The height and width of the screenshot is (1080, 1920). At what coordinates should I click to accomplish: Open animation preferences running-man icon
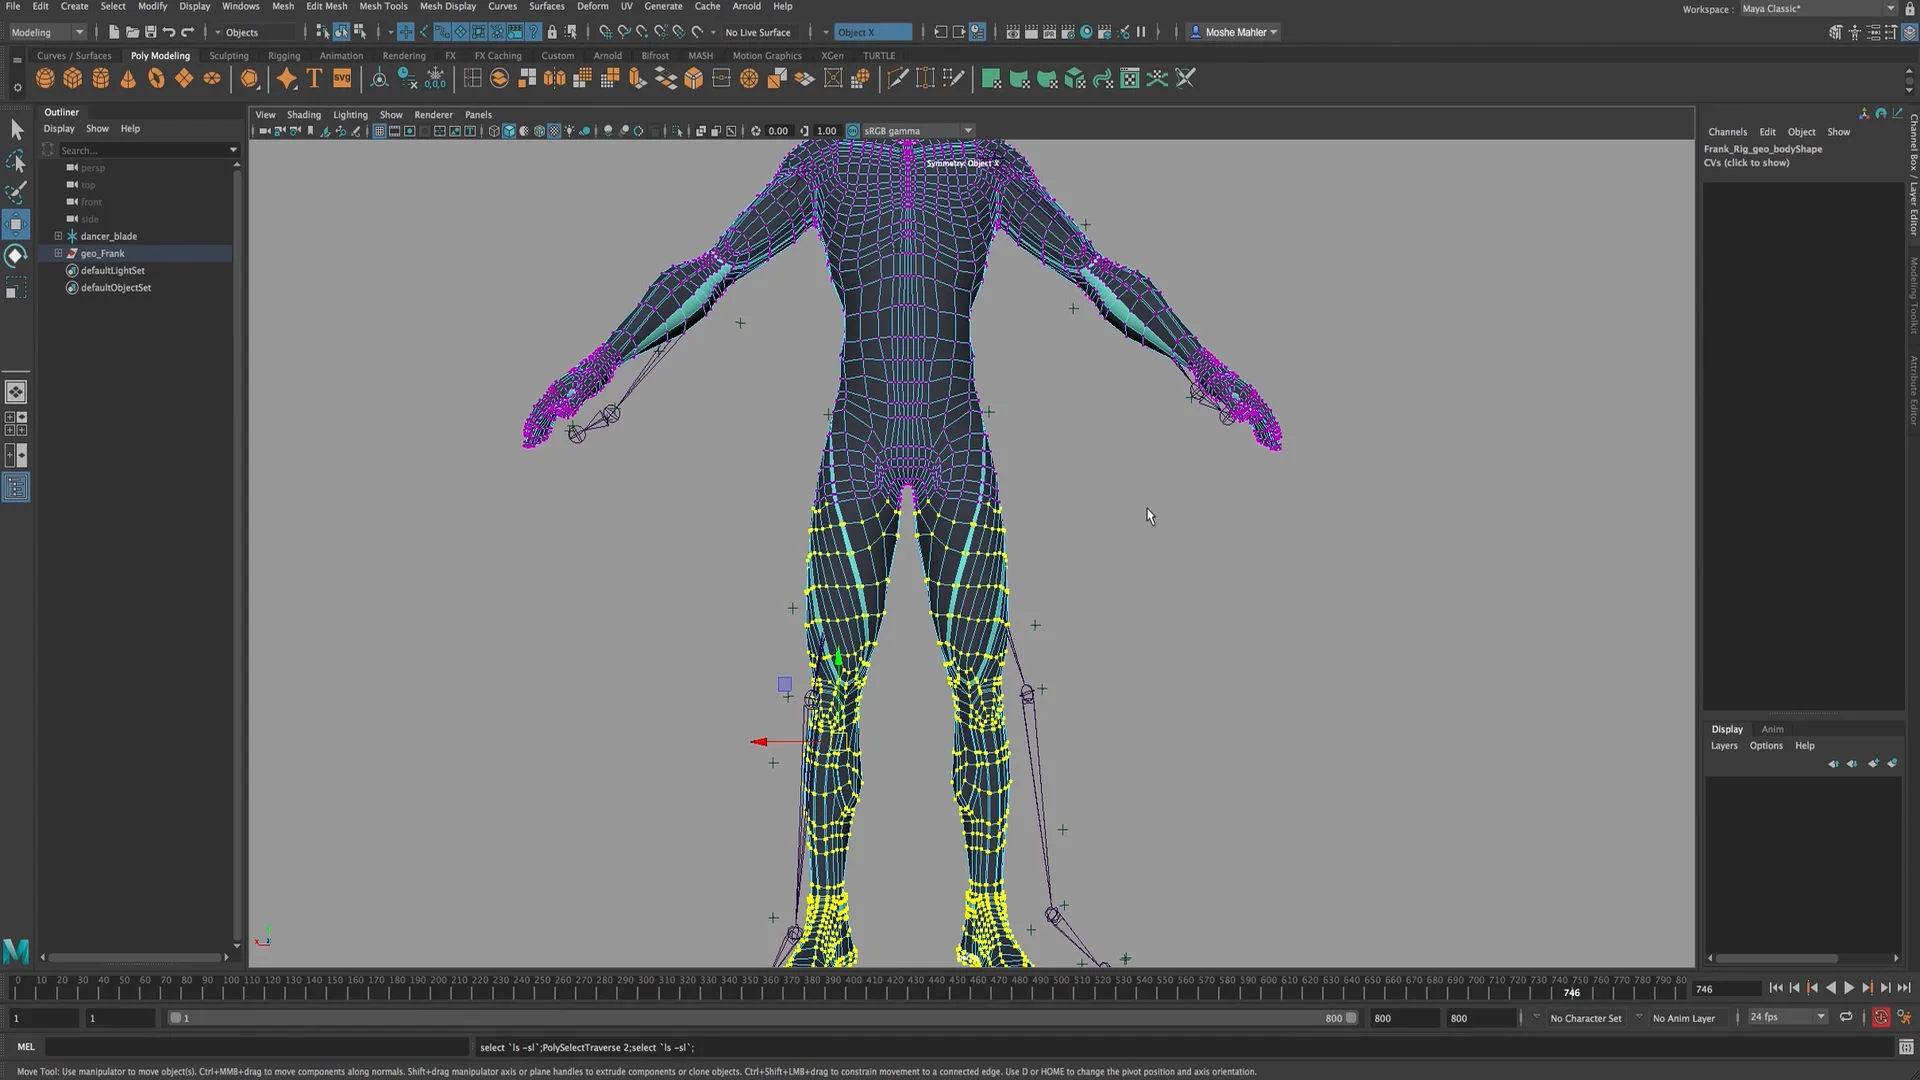[1904, 1018]
